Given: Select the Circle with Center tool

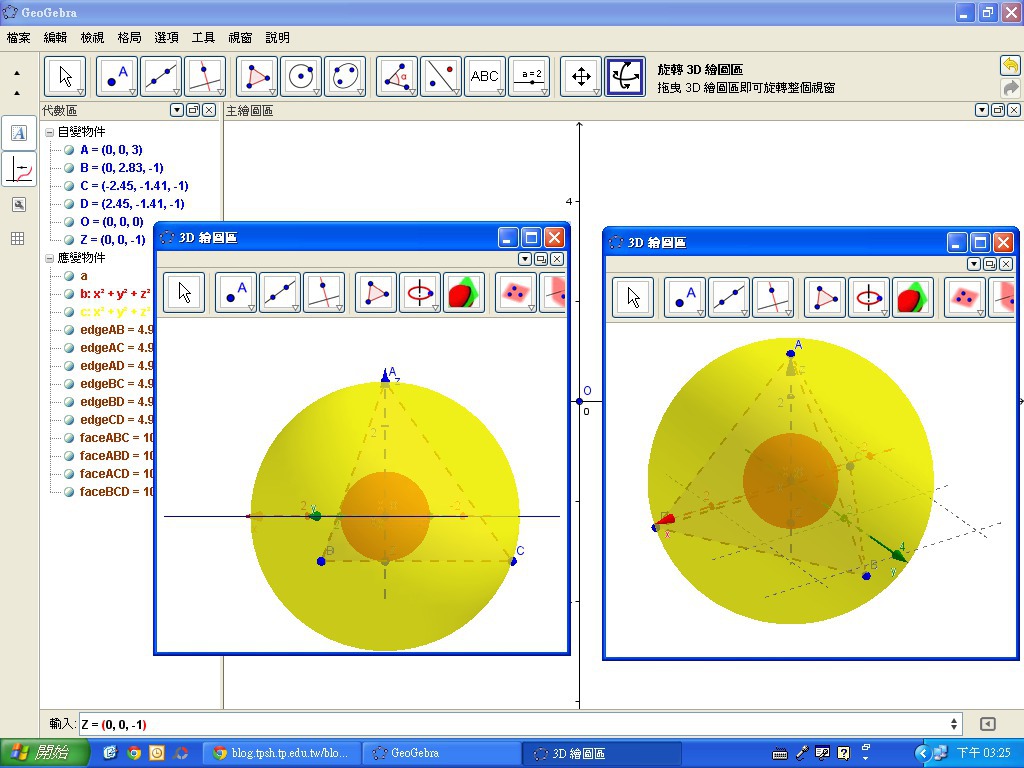Looking at the screenshot, I should [301, 76].
